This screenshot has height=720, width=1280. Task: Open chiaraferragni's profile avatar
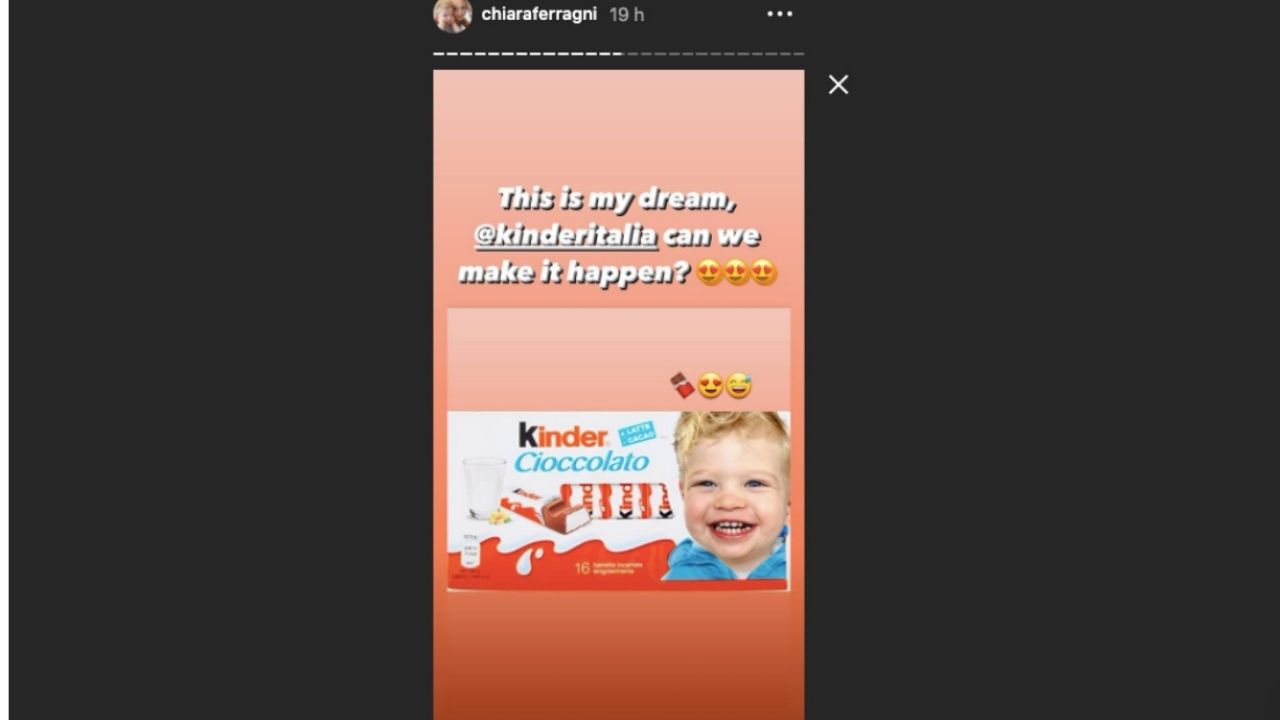452,15
